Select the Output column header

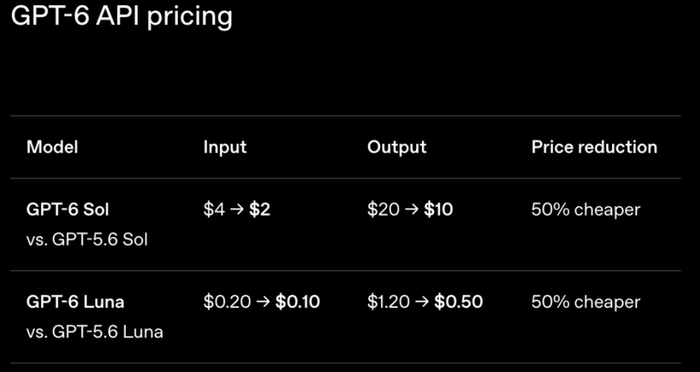click(397, 147)
